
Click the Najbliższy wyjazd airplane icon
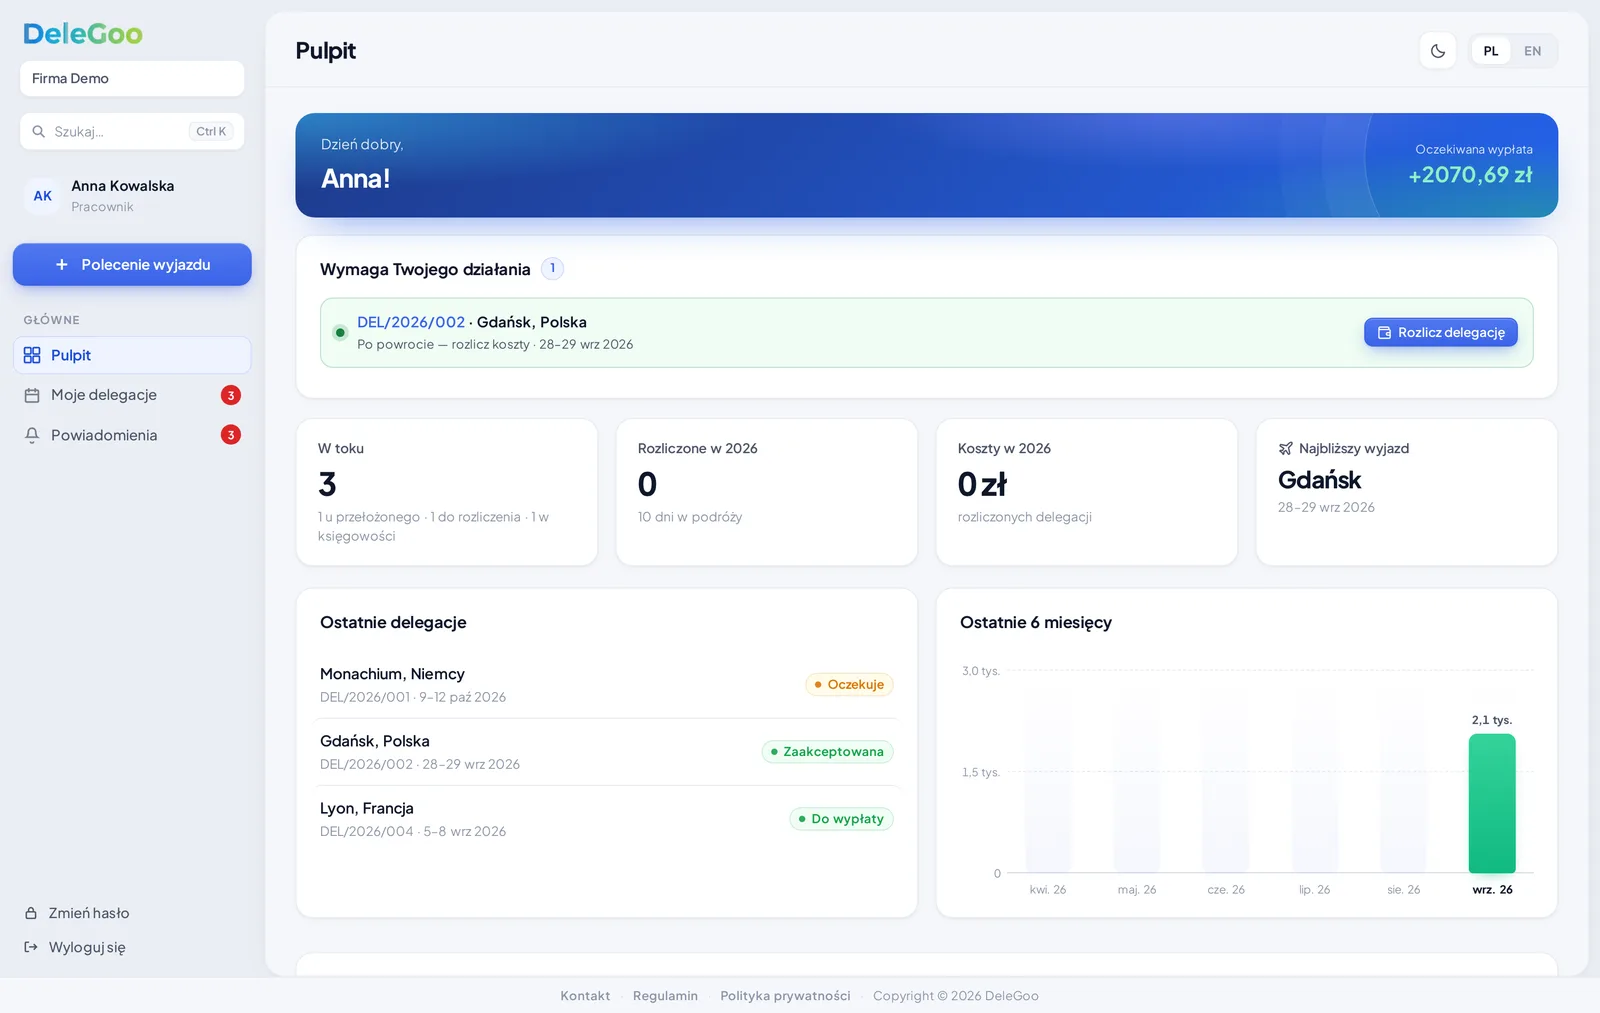1286,449
